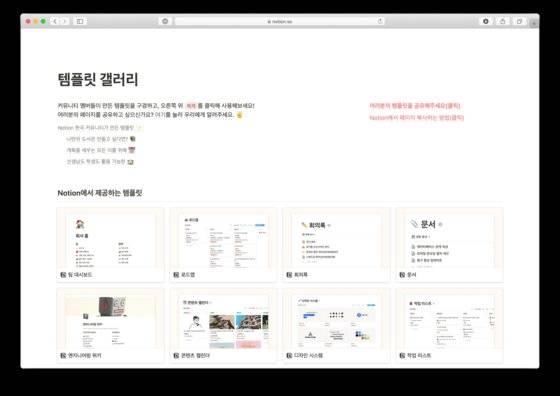Screen dimensions: 560x396
Task: Click the 'Notion에서 제공하는 템플릿' section heading
Action: click(x=100, y=193)
